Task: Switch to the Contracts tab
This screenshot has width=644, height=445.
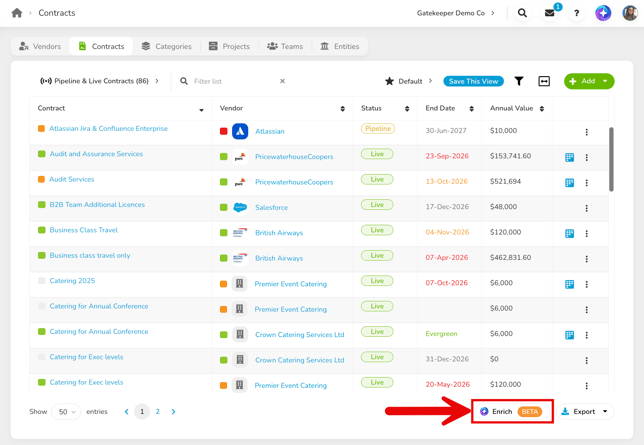Action: tap(101, 46)
